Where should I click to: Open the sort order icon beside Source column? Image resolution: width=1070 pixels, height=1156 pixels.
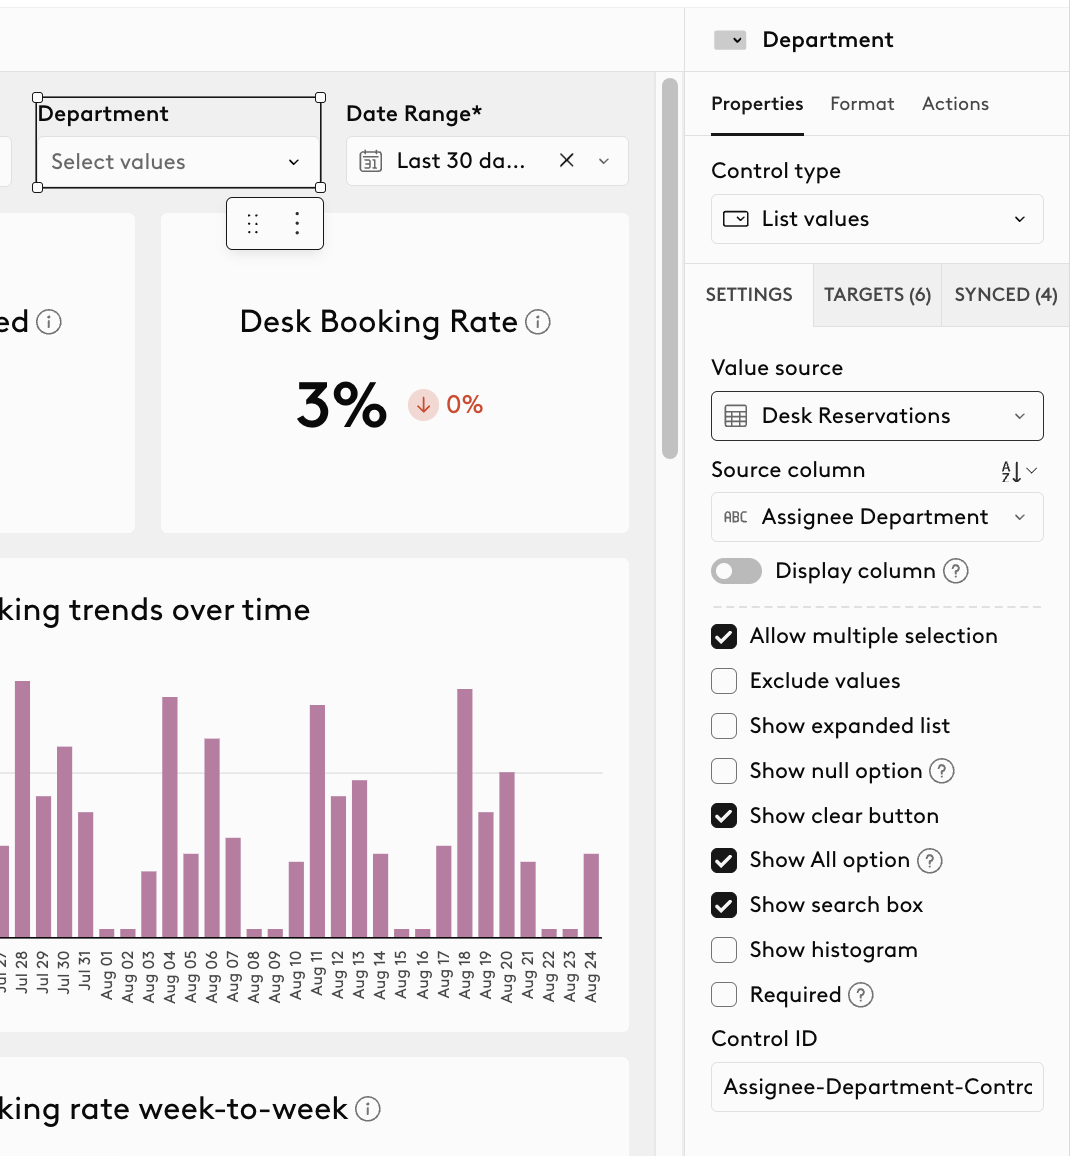pyautogui.click(x=1018, y=471)
